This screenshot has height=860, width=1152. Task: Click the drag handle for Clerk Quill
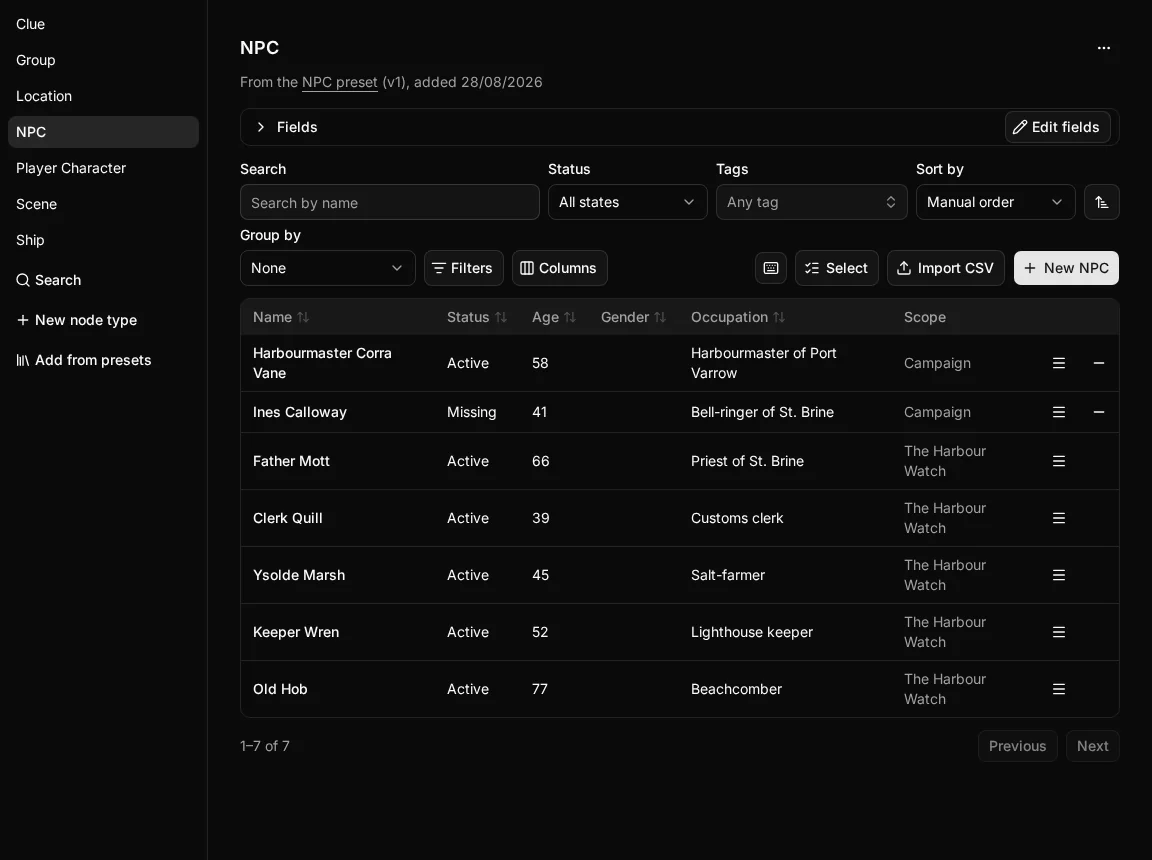click(1059, 518)
